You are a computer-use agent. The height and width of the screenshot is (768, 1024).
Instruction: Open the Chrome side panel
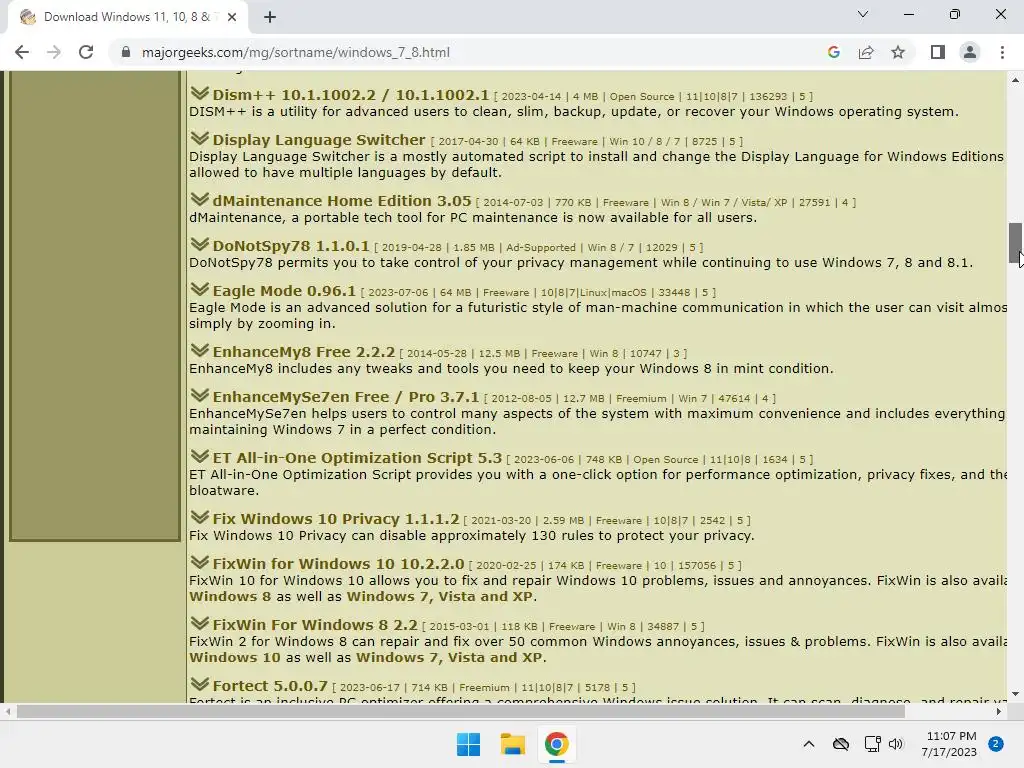[x=938, y=52]
